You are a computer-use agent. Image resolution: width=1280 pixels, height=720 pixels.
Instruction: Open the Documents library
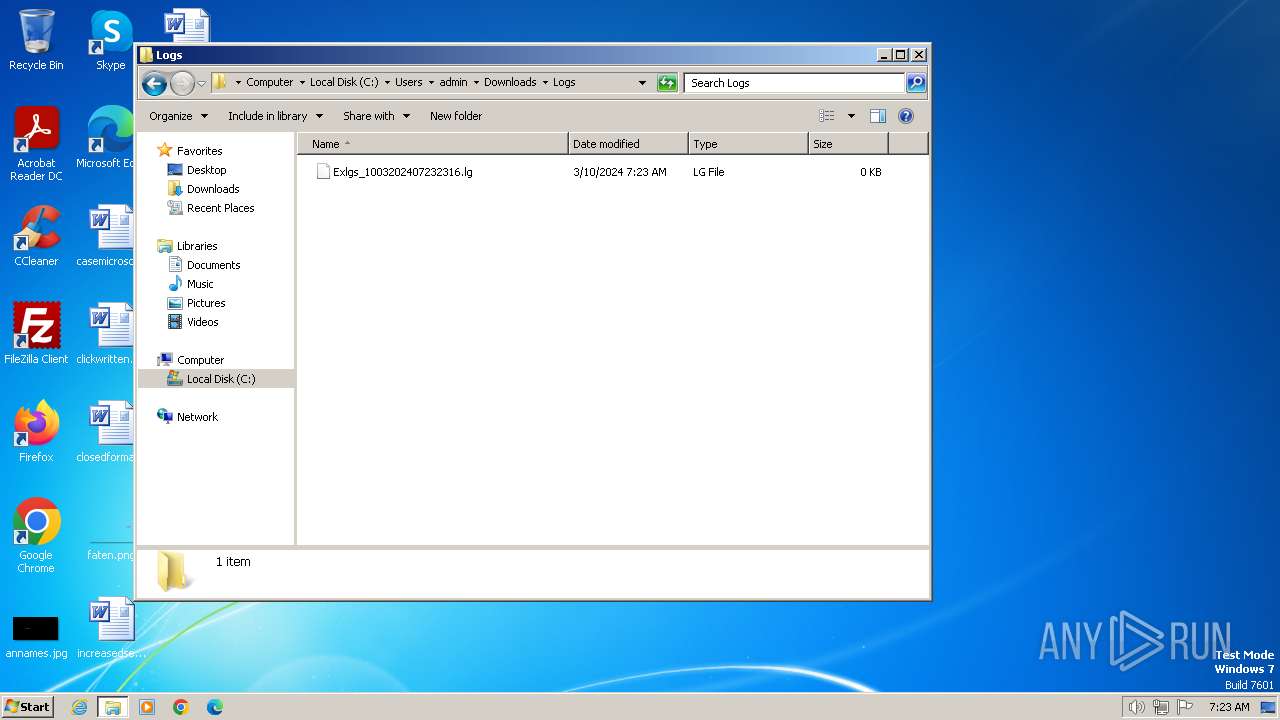click(x=213, y=265)
